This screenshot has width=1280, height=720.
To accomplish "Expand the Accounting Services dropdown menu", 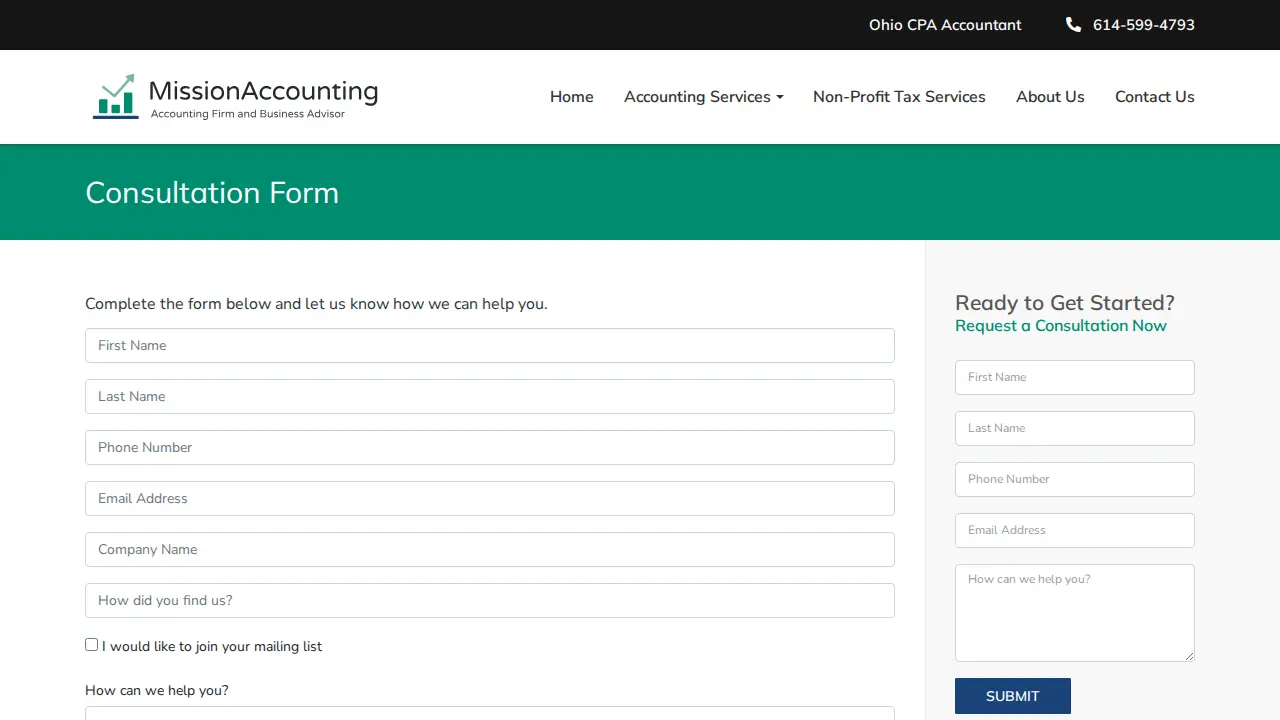I will (x=703, y=97).
